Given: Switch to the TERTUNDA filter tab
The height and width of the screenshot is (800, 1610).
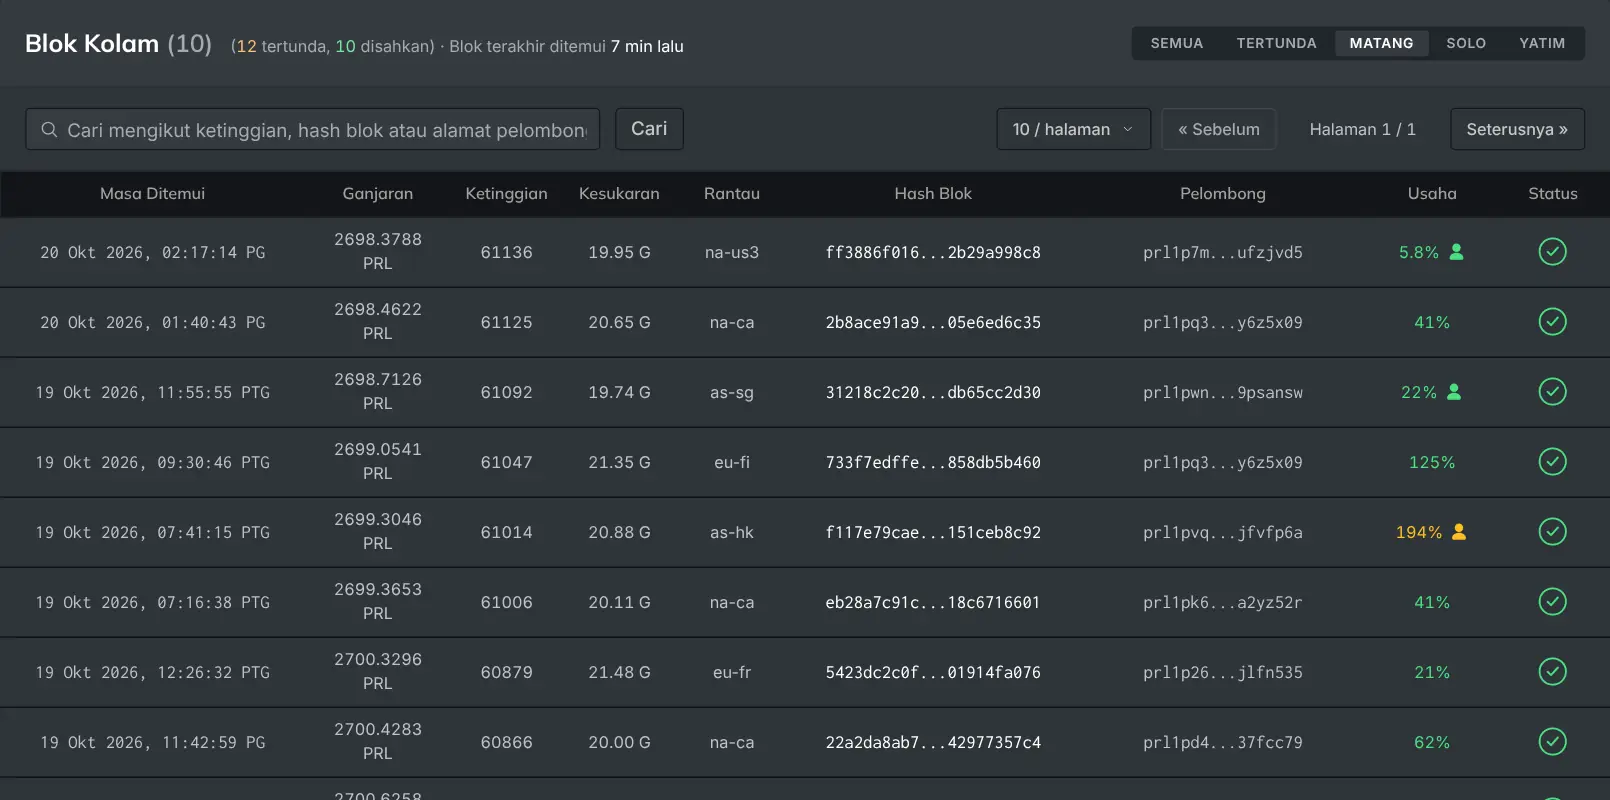Looking at the screenshot, I should [x=1277, y=43].
